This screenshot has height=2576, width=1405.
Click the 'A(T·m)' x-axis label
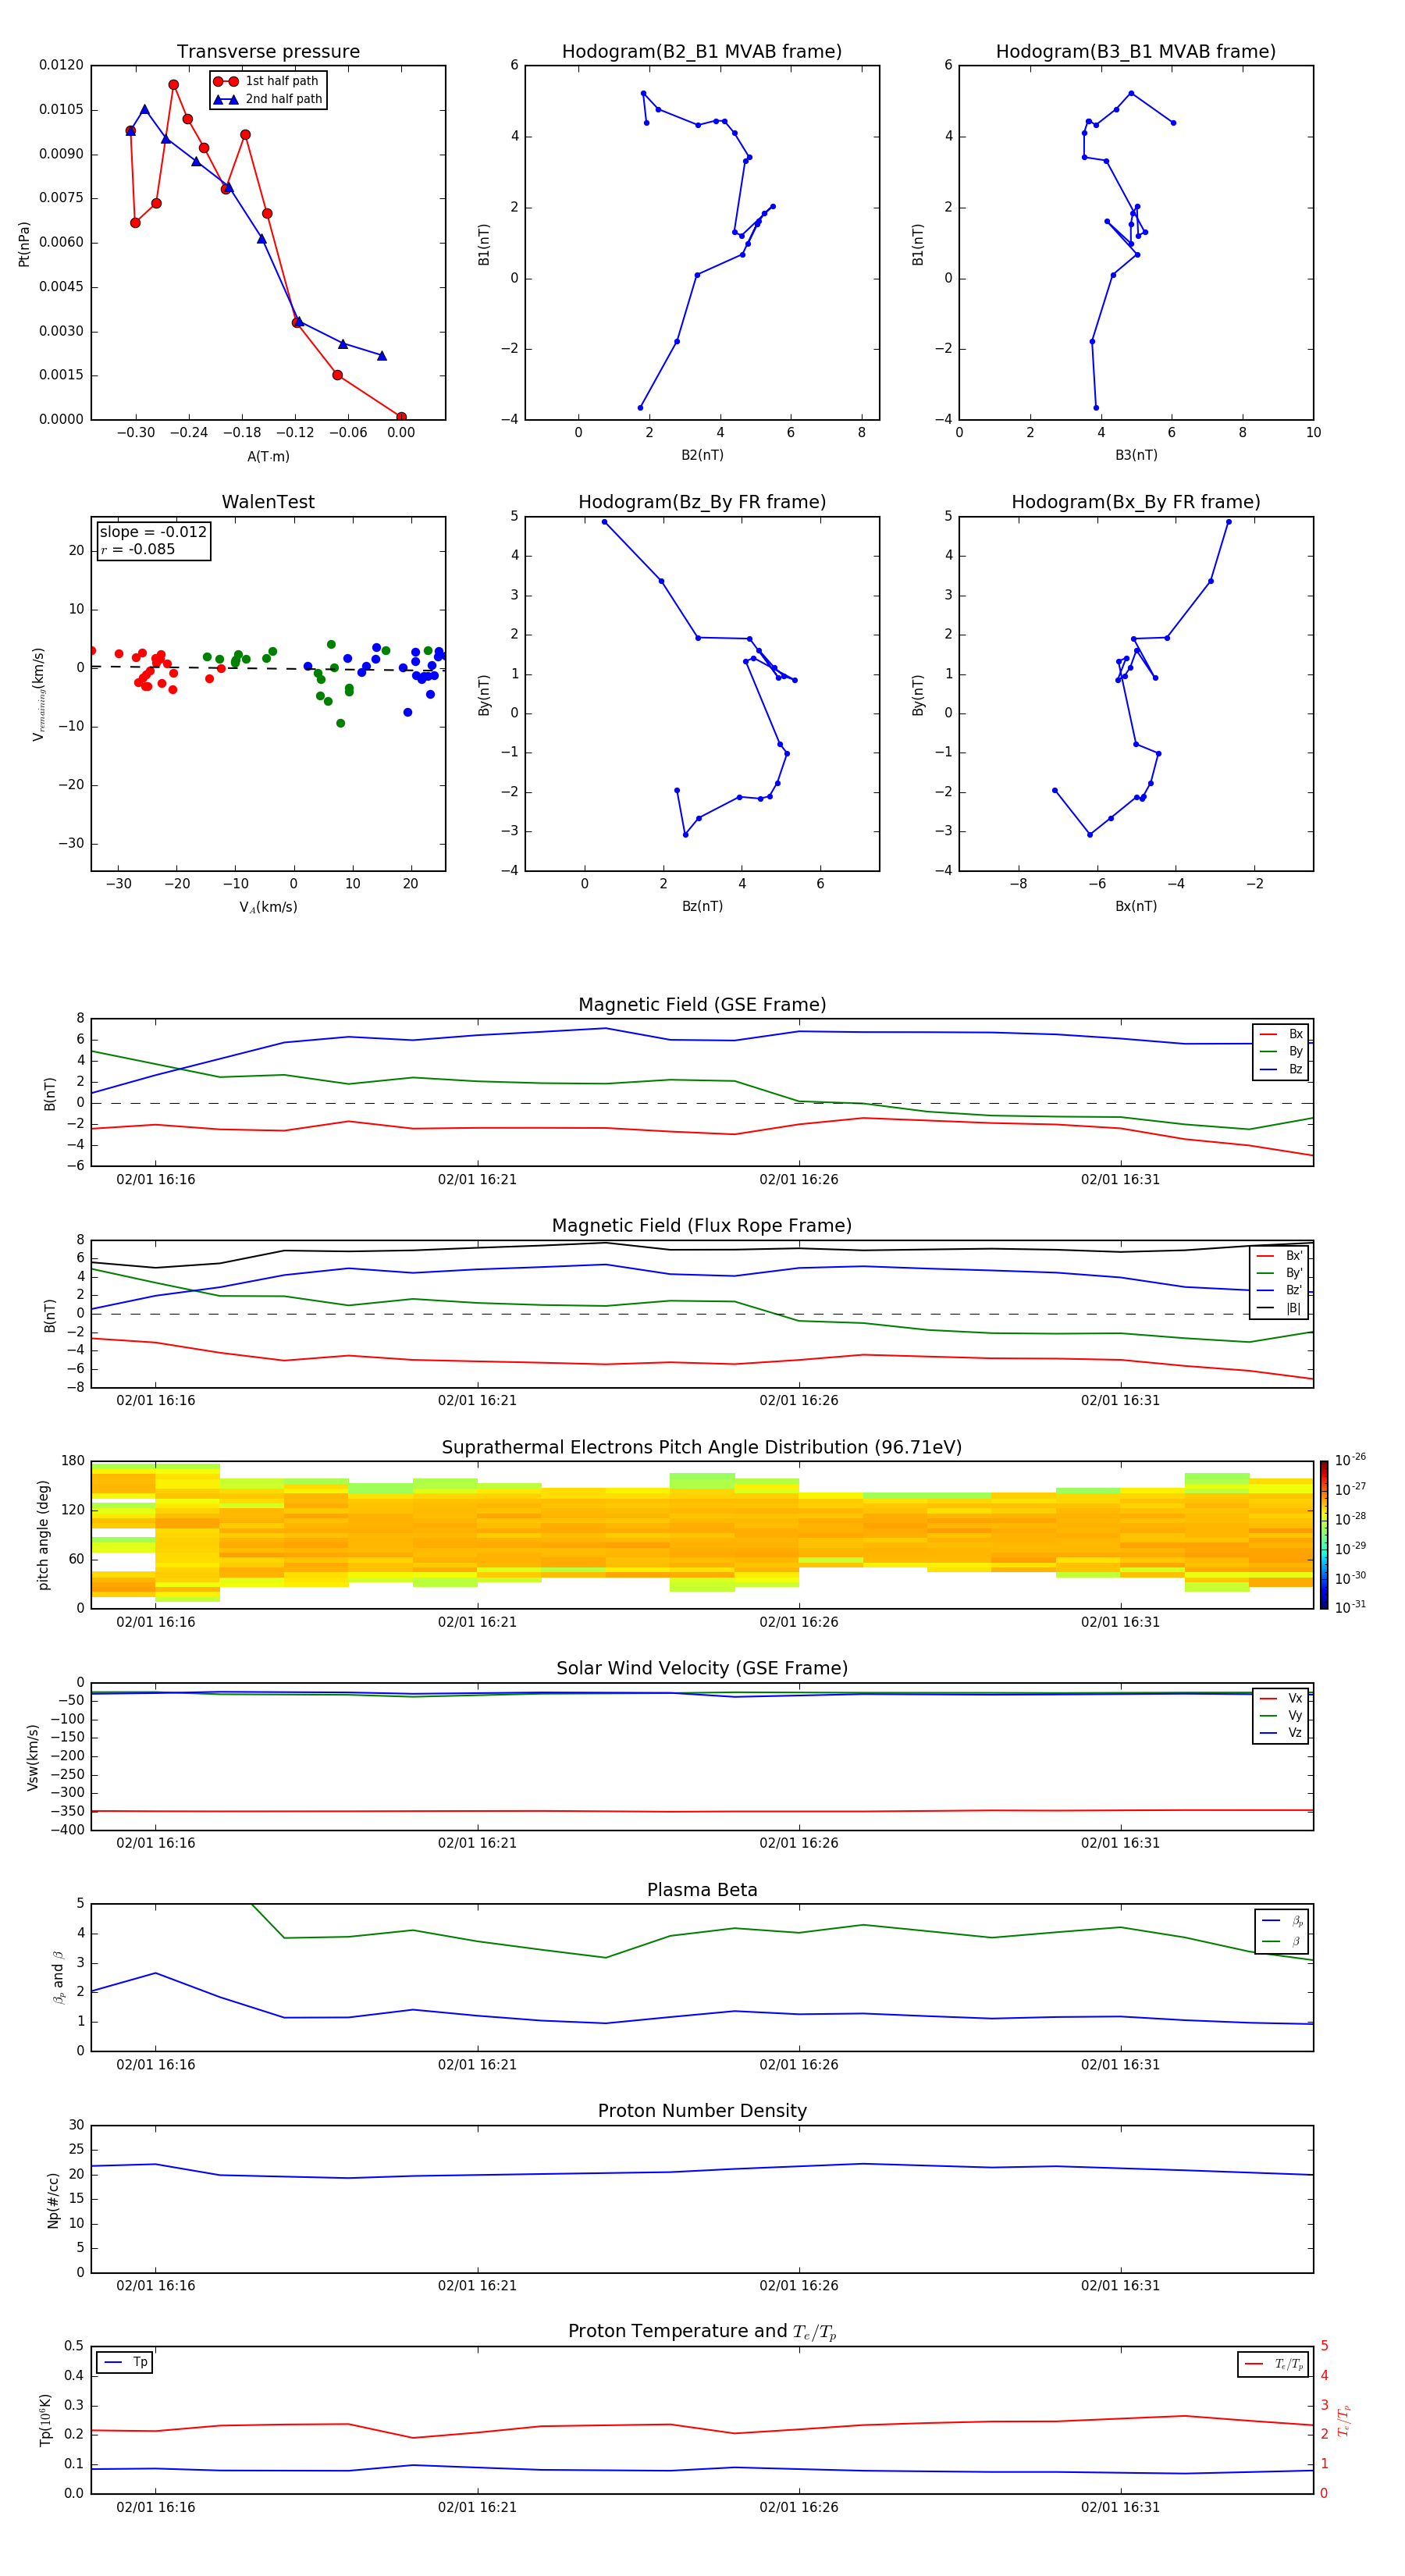[268, 456]
